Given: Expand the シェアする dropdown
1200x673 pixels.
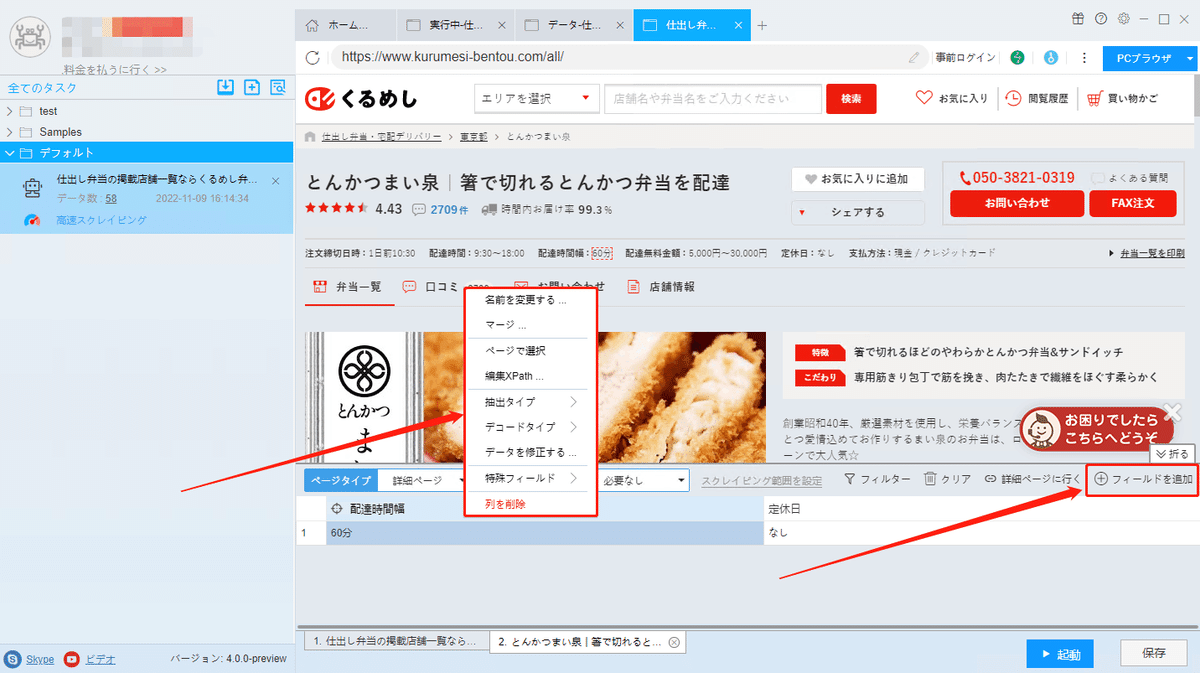Looking at the screenshot, I should (858, 212).
